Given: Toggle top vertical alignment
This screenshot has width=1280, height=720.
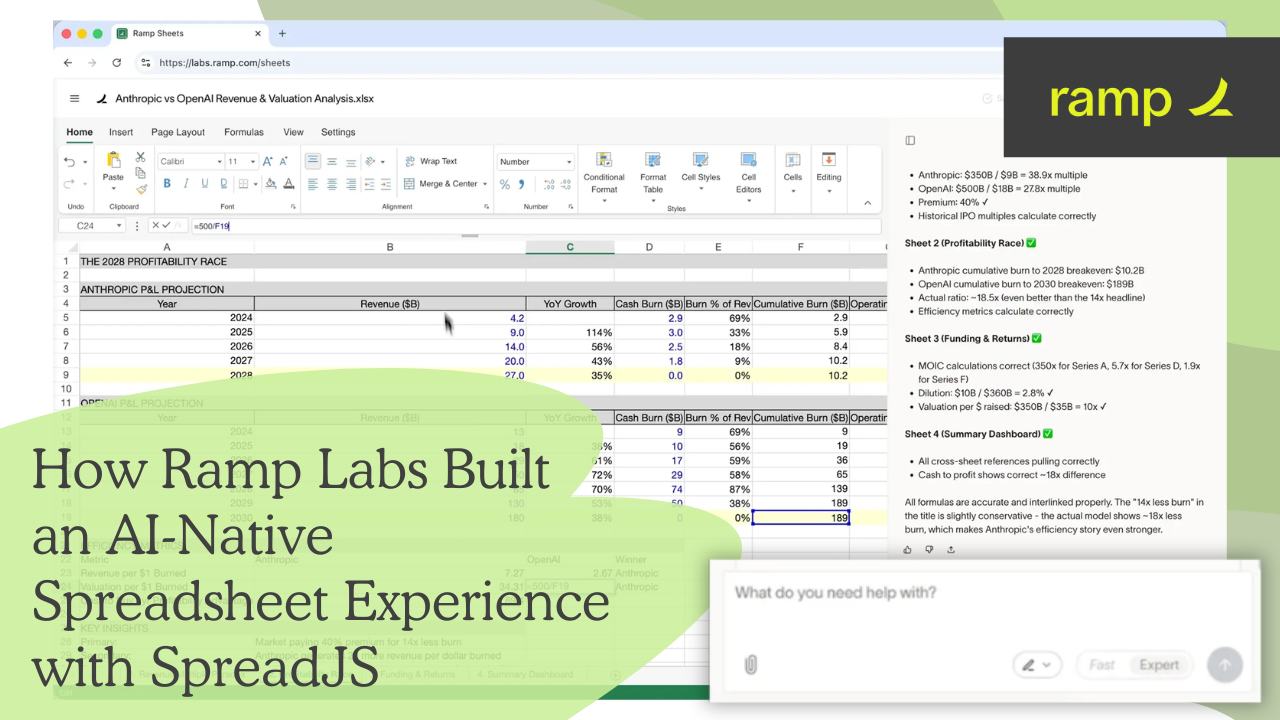Looking at the screenshot, I should (312, 161).
